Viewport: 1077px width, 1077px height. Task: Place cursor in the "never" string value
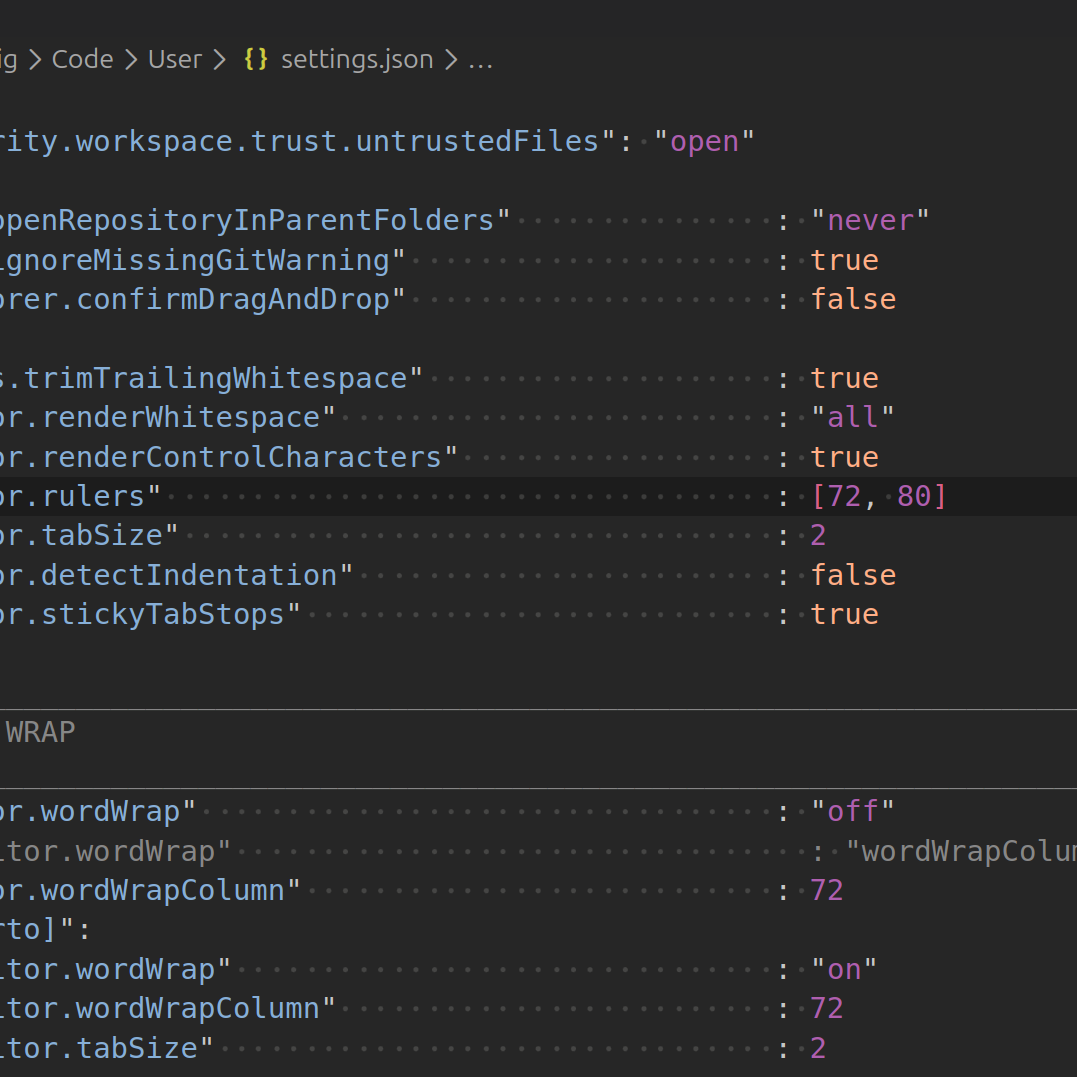tap(869, 220)
